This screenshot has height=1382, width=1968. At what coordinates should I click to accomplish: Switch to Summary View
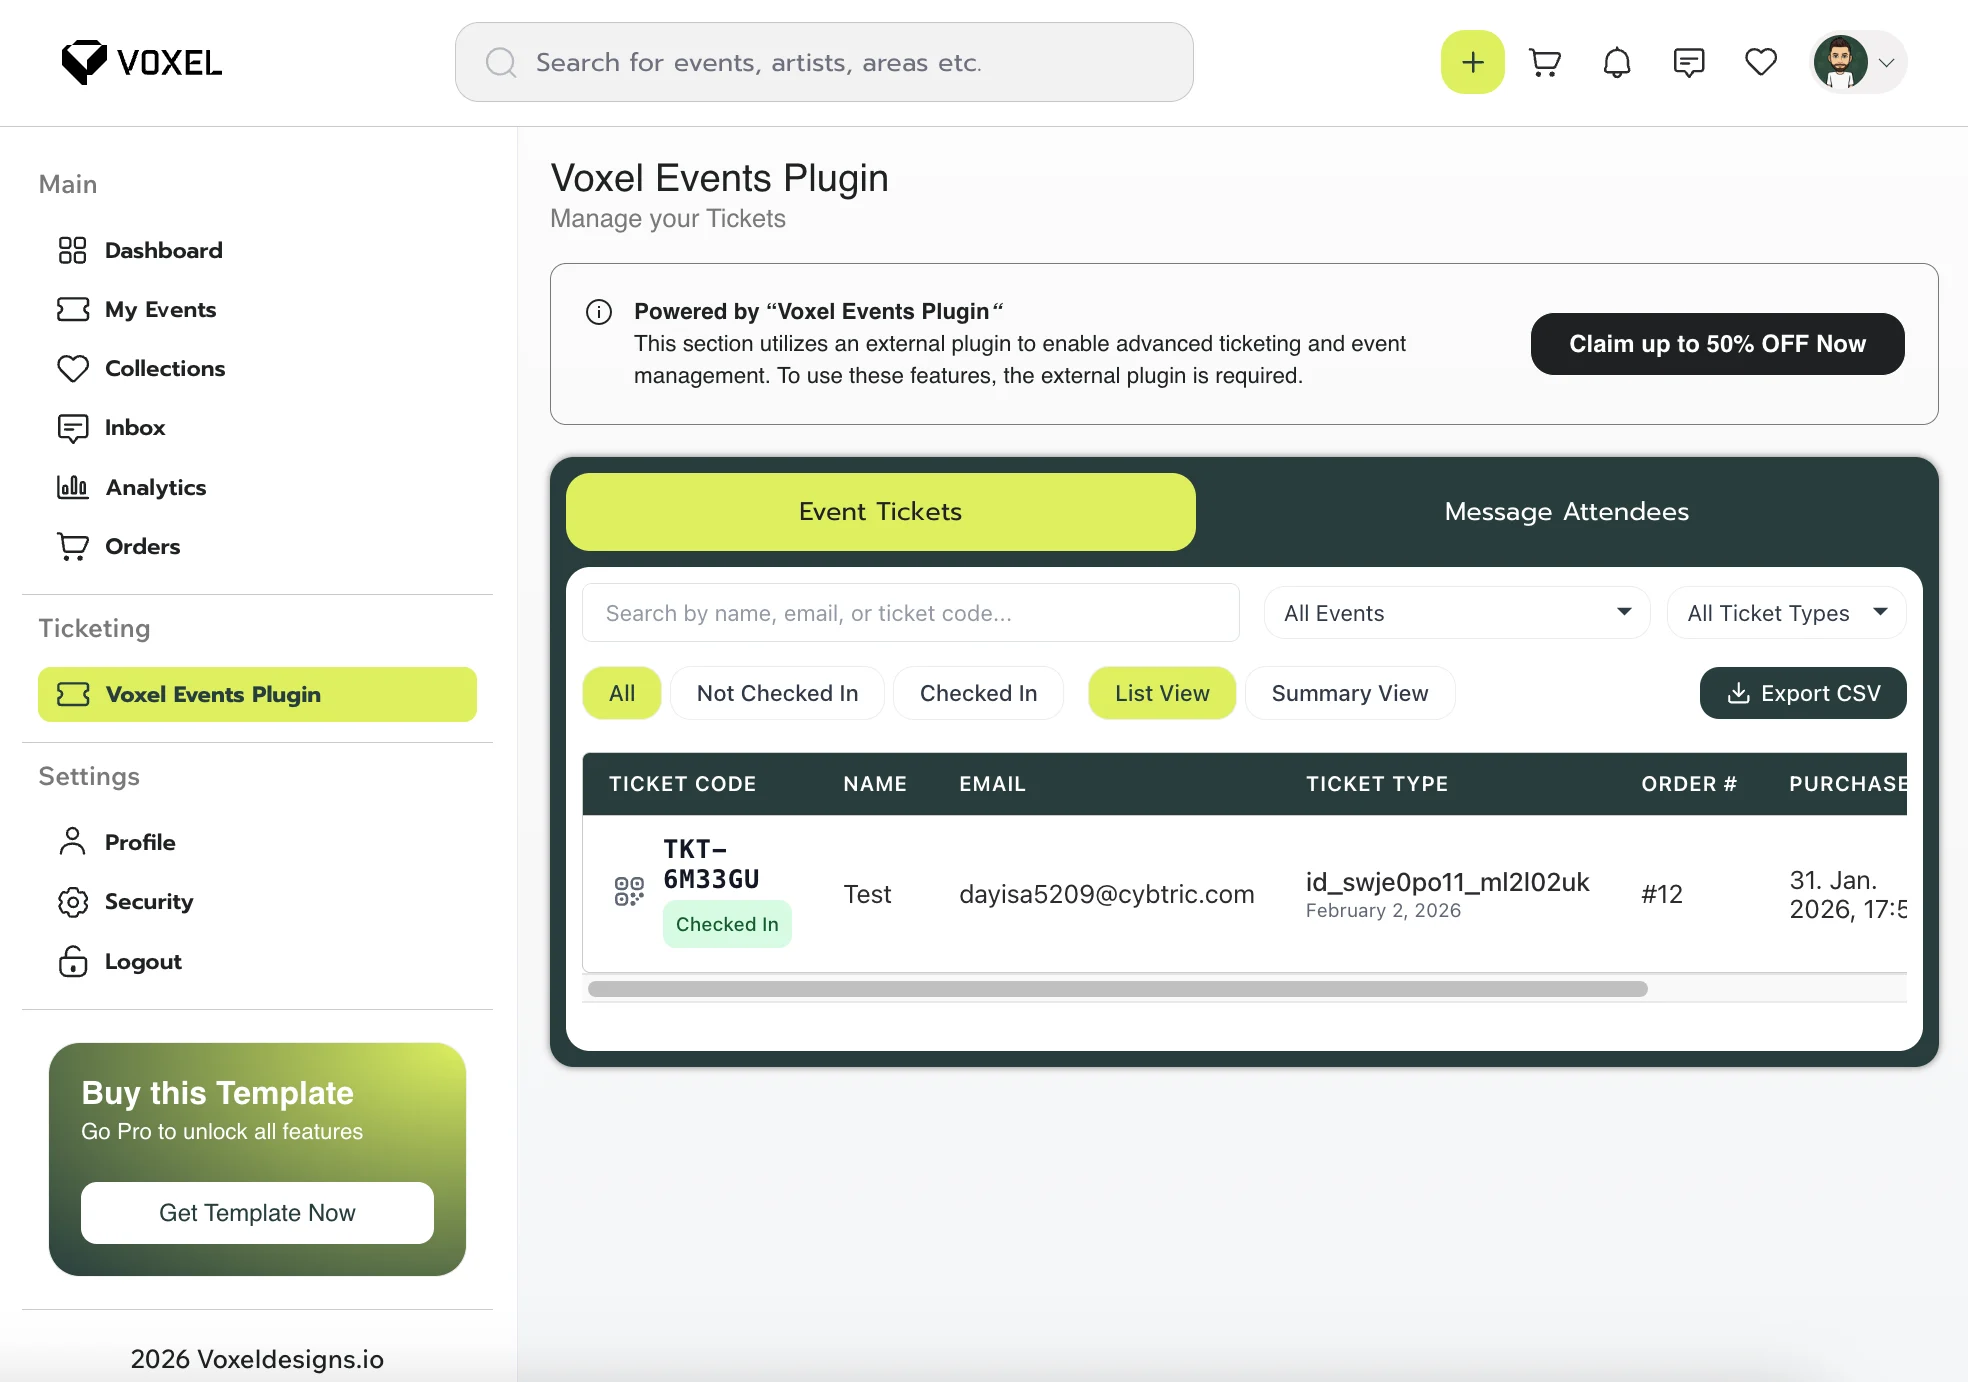[1349, 693]
